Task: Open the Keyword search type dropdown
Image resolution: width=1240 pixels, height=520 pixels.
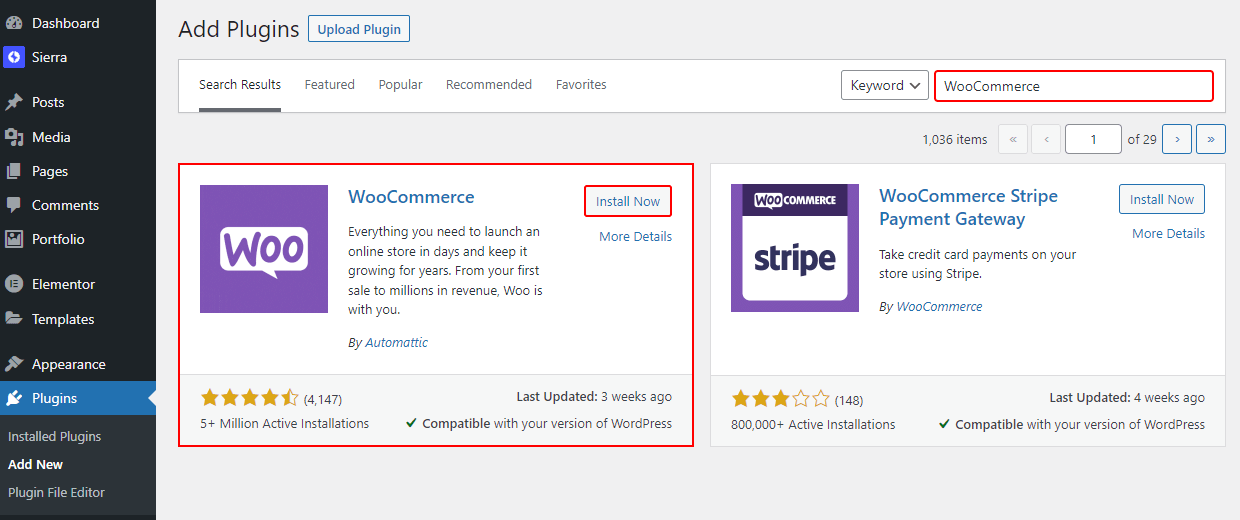Action: [x=885, y=85]
